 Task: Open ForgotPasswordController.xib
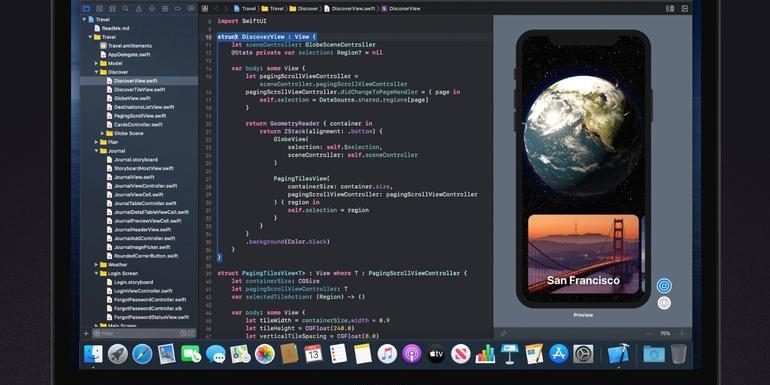pyautogui.click(x=144, y=308)
